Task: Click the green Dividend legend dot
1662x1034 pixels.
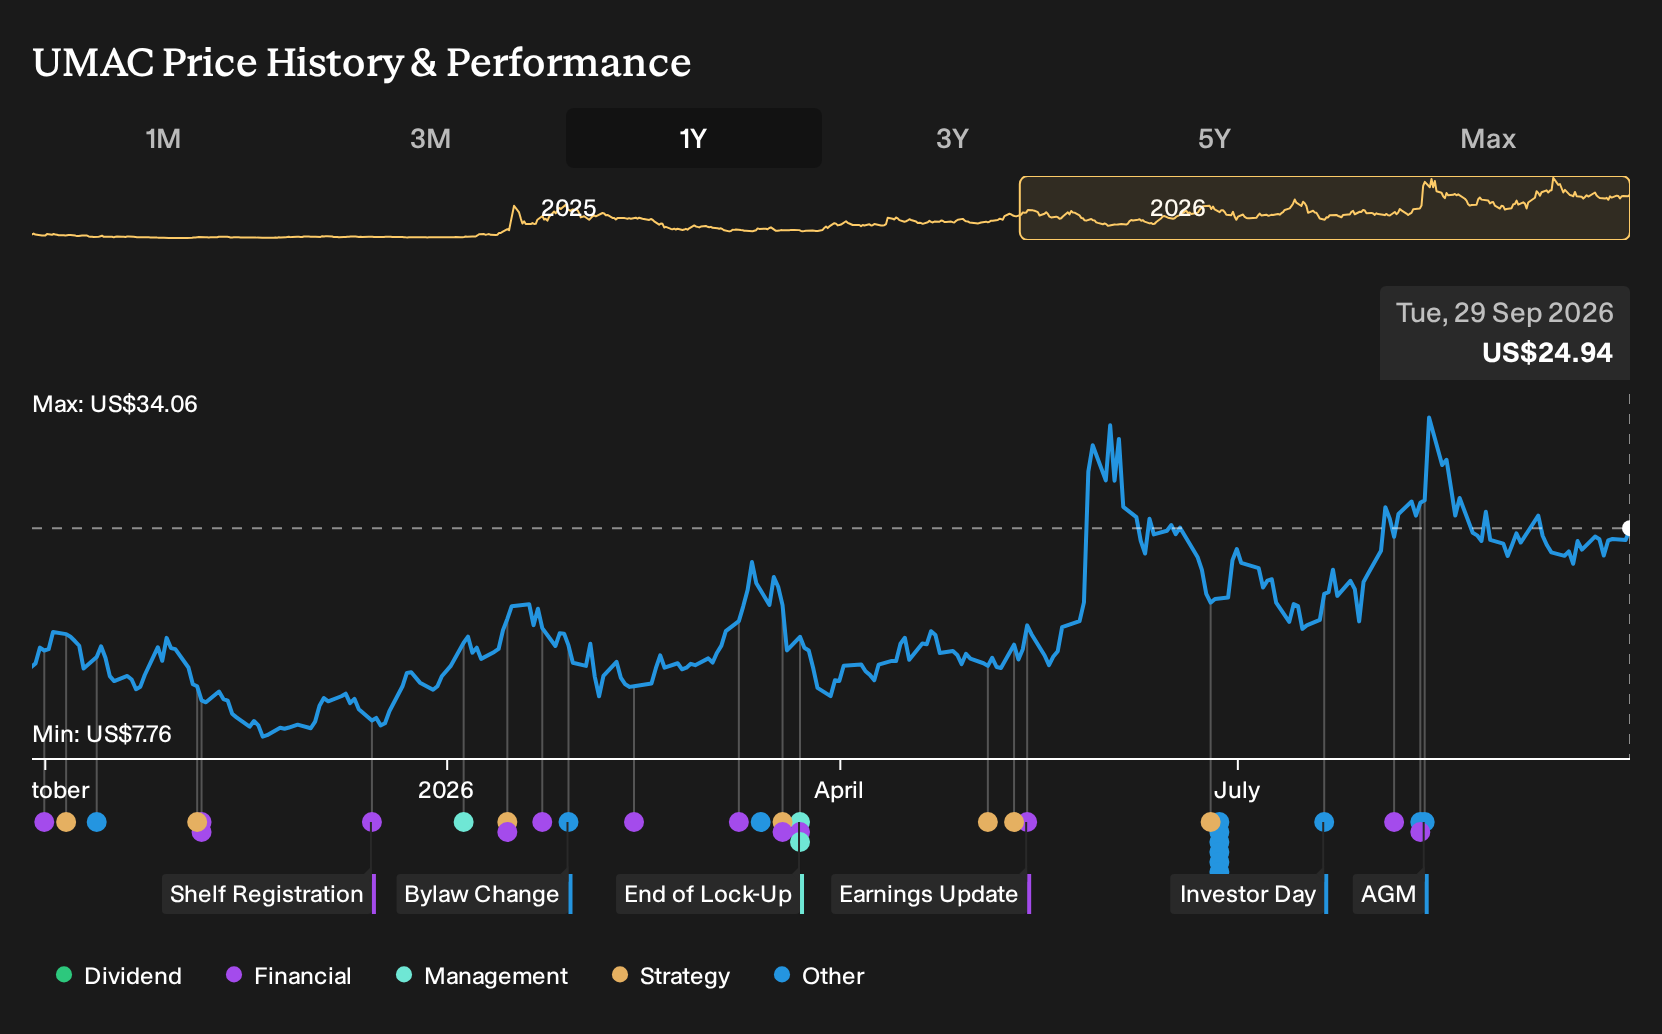Action: pyautogui.click(x=64, y=974)
